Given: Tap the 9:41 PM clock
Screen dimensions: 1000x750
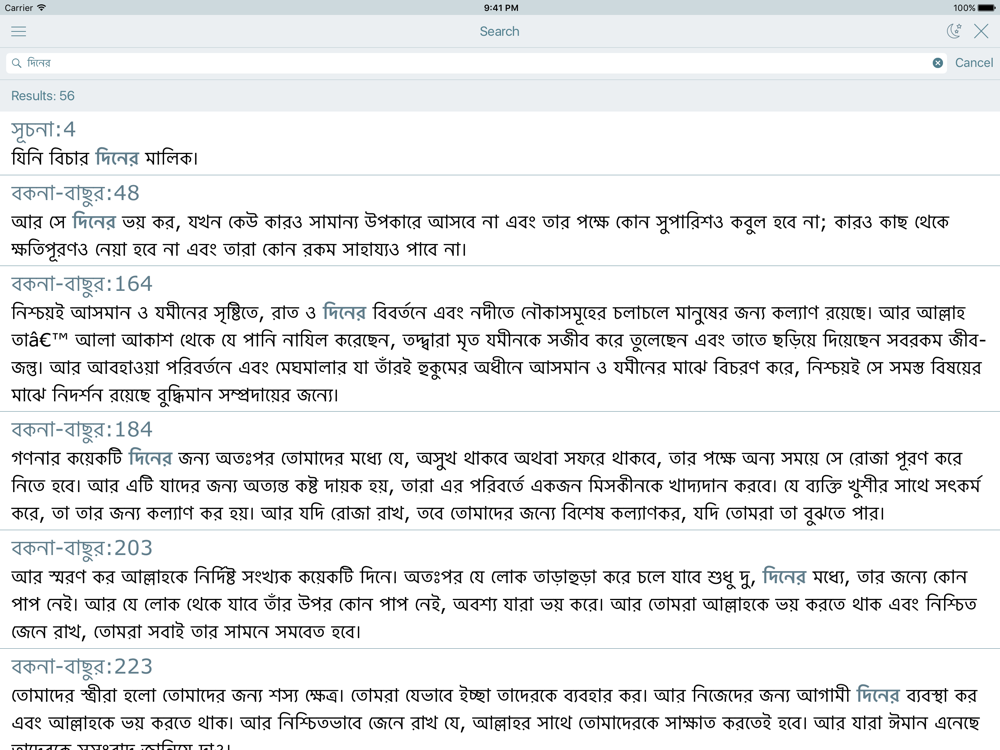Looking at the screenshot, I should click(x=501, y=8).
